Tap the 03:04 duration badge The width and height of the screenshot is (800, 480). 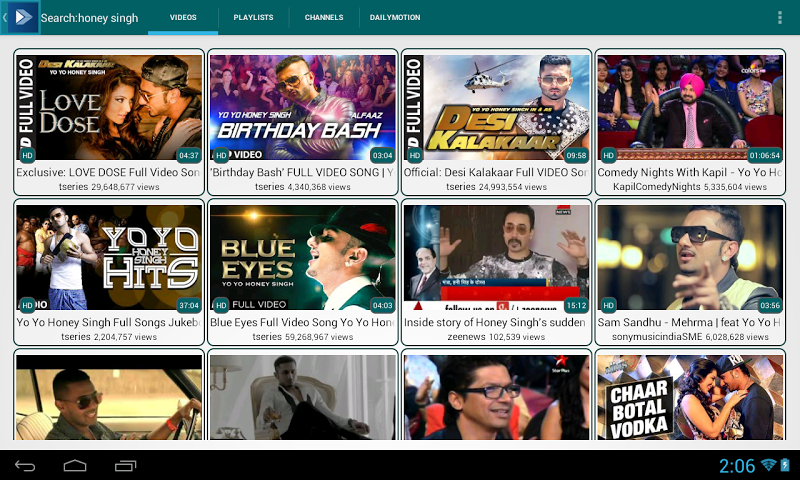(383, 155)
